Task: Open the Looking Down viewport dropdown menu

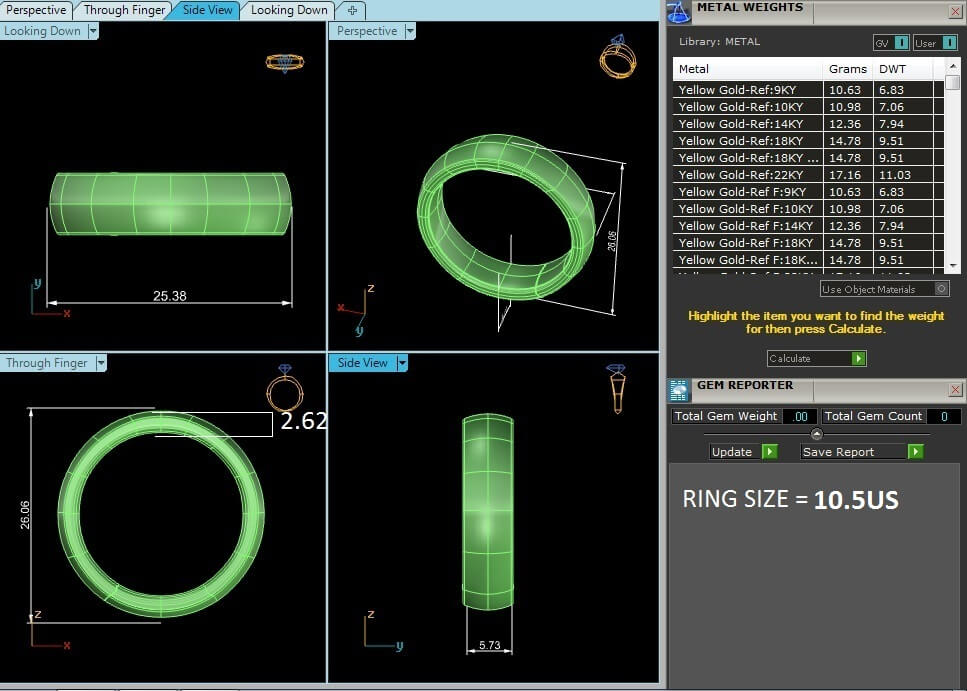Action: (x=93, y=31)
